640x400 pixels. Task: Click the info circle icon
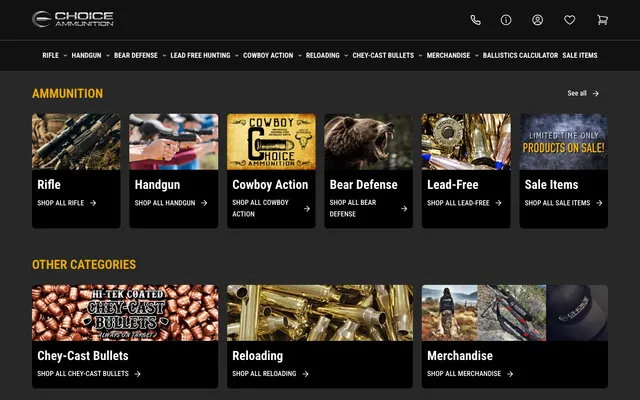pyautogui.click(x=506, y=20)
